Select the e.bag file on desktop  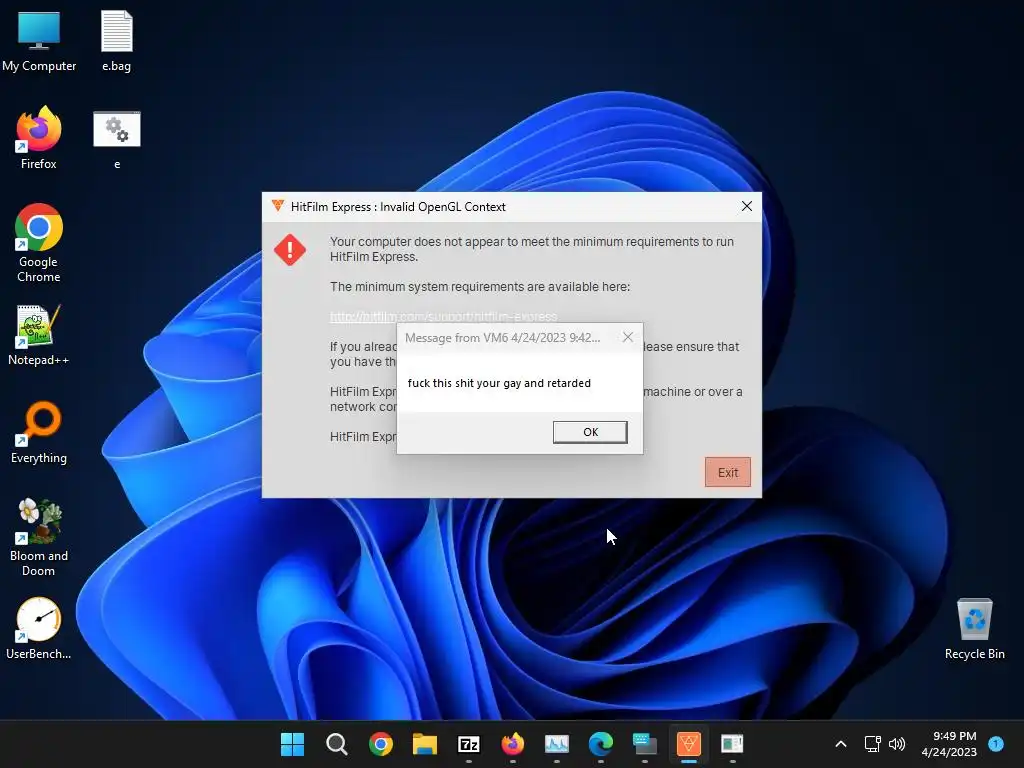(x=116, y=41)
